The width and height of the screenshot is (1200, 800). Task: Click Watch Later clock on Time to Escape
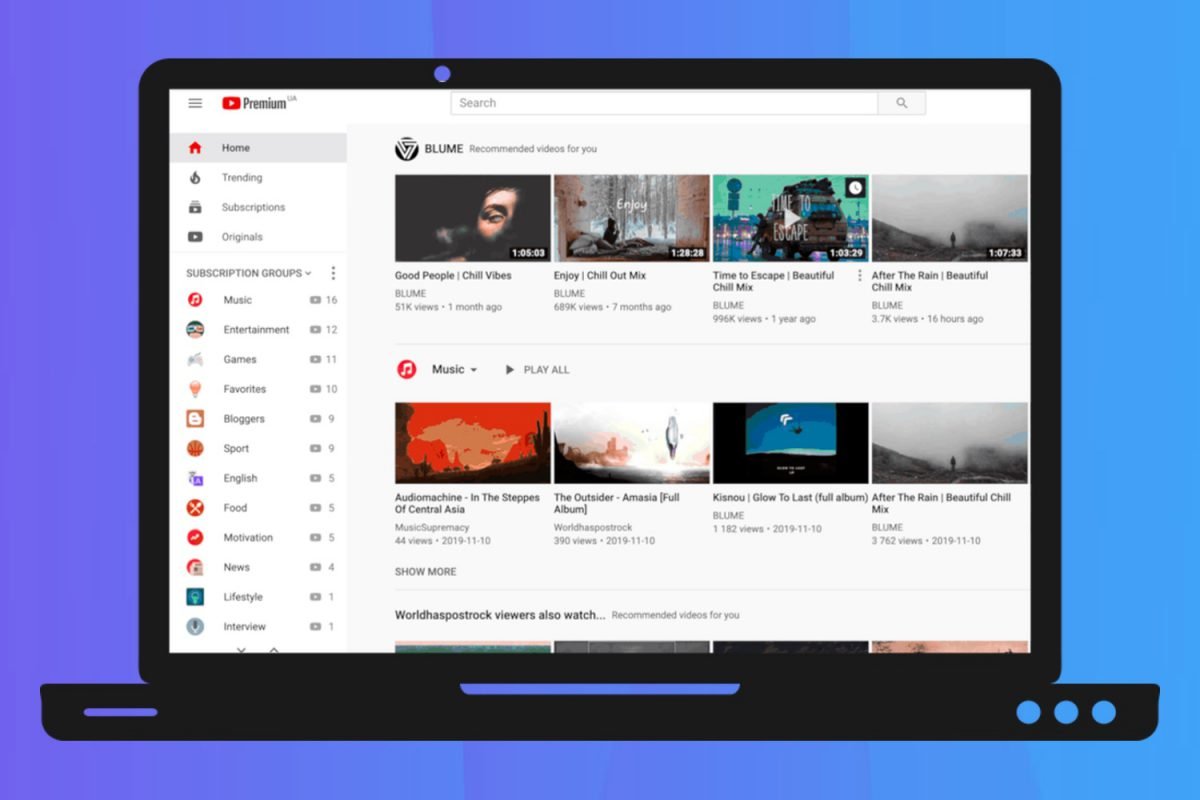[x=855, y=188]
